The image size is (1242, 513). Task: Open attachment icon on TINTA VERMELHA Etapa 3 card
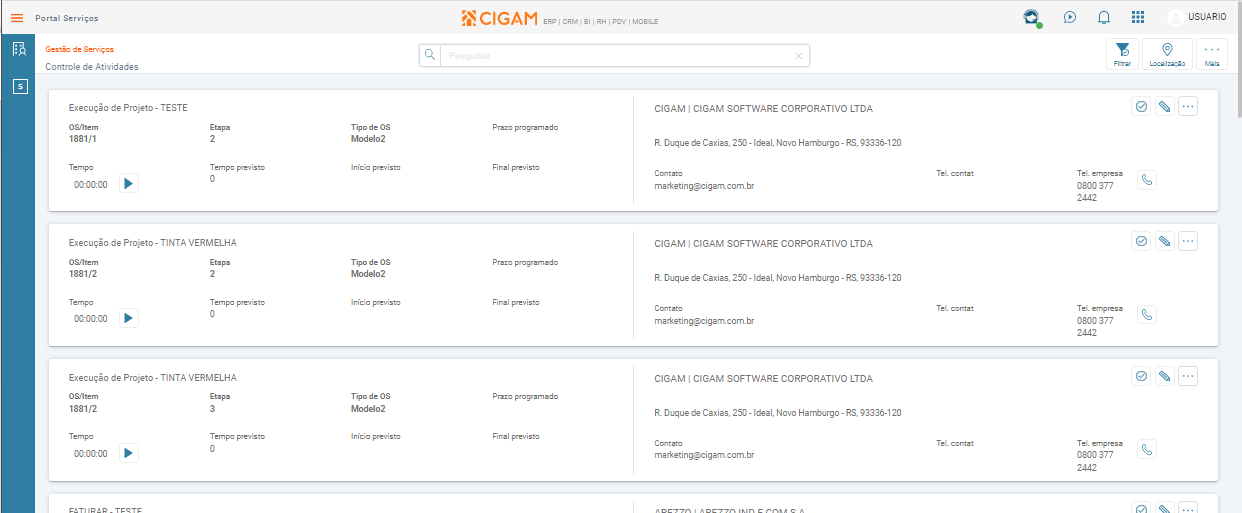(1164, 376)
